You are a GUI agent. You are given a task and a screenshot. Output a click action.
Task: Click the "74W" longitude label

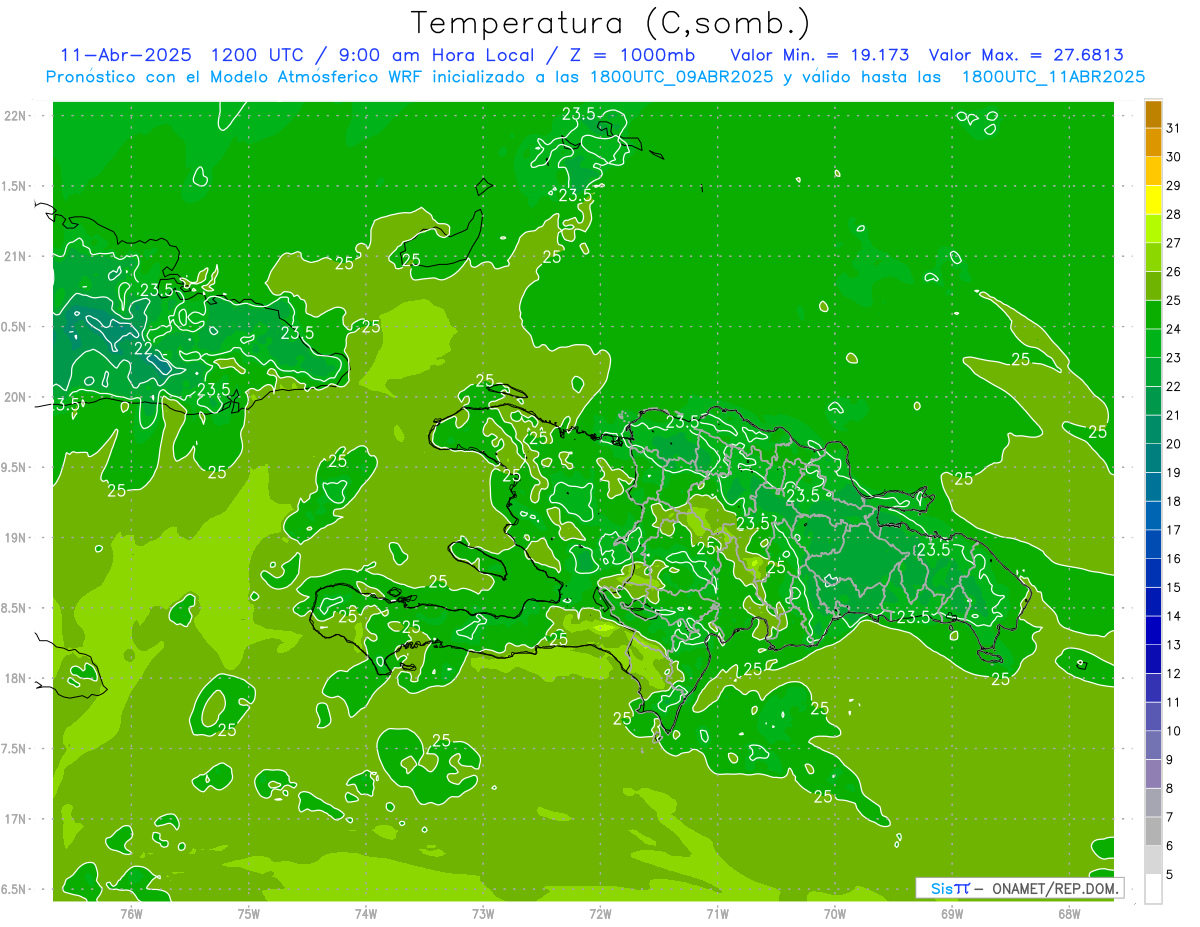pos(366,913)
